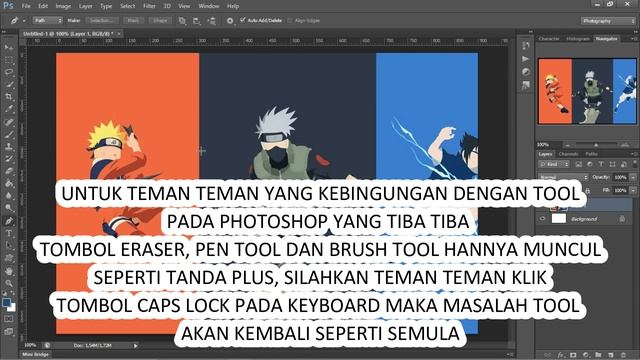Open path operations in options bar
The height and width of the screenshot is (360, 640).
(x=182, y=20)
